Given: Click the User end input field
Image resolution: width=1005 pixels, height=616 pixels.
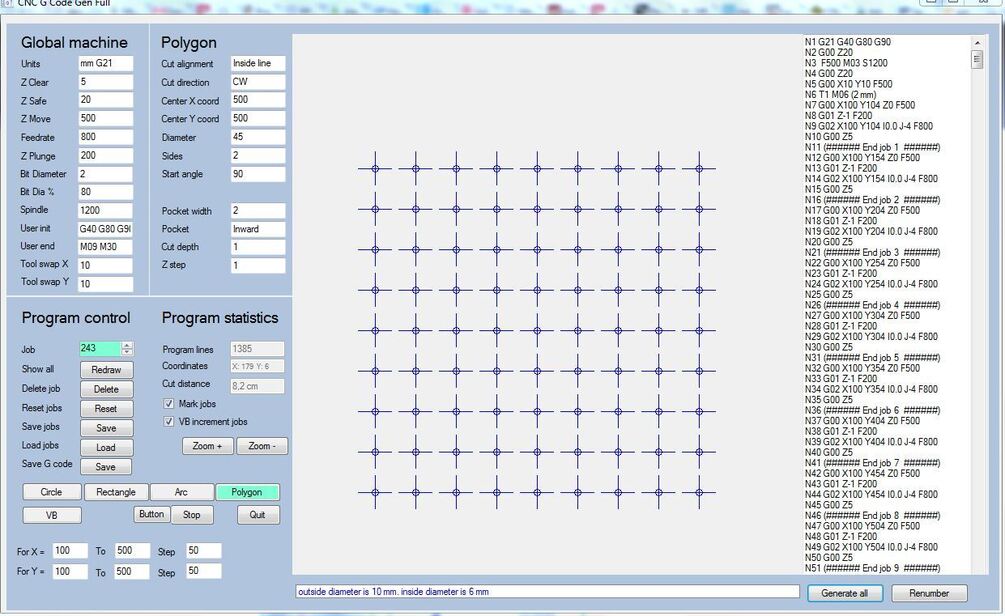Looking at the screenshot, I should 105,247.
